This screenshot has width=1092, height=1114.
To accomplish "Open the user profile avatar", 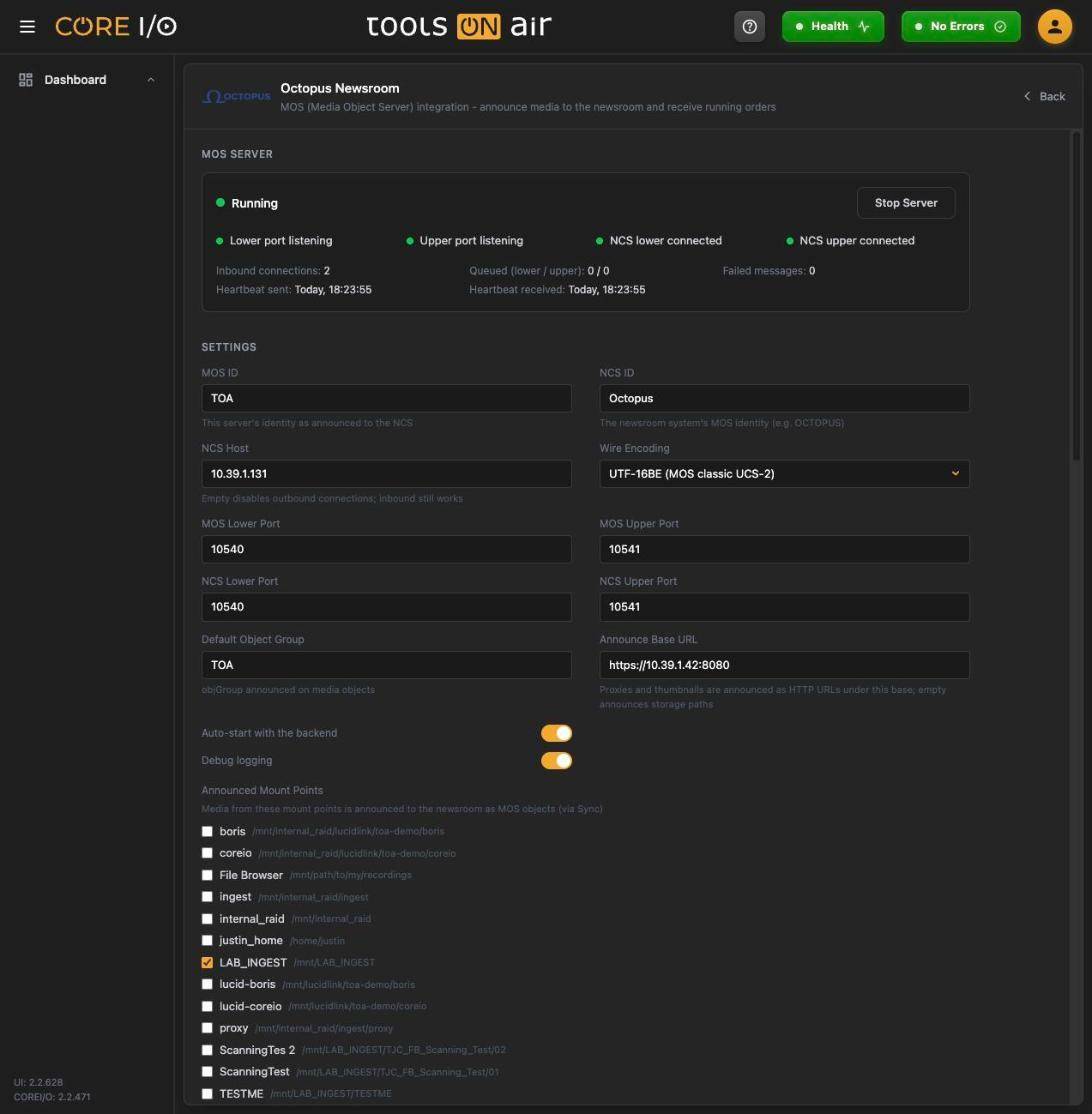I will tap(1054, 27).
